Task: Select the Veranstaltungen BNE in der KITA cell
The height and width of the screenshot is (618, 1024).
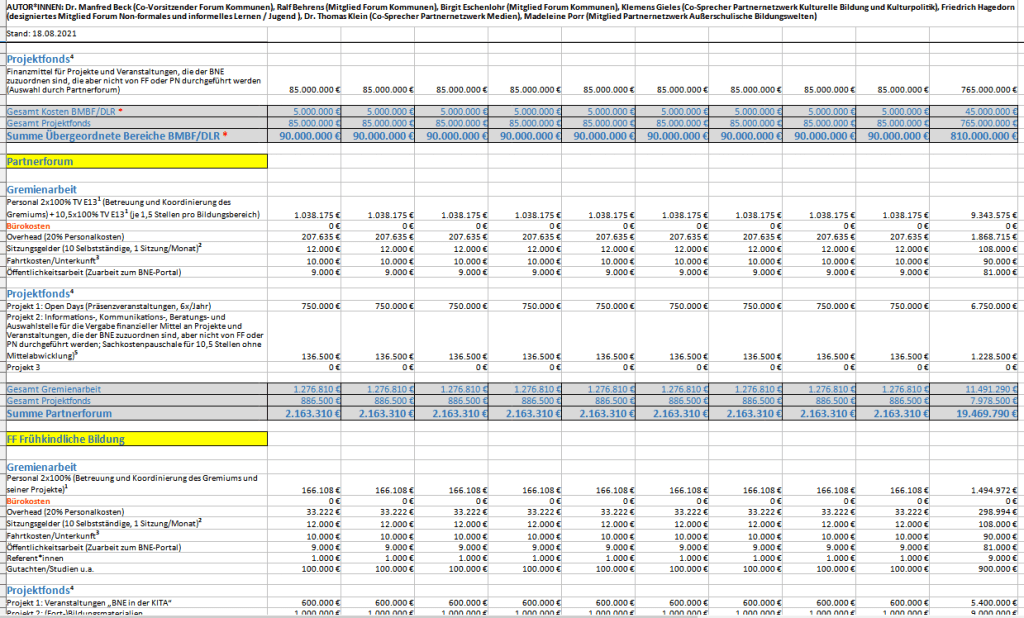Action: coord(90,604)
